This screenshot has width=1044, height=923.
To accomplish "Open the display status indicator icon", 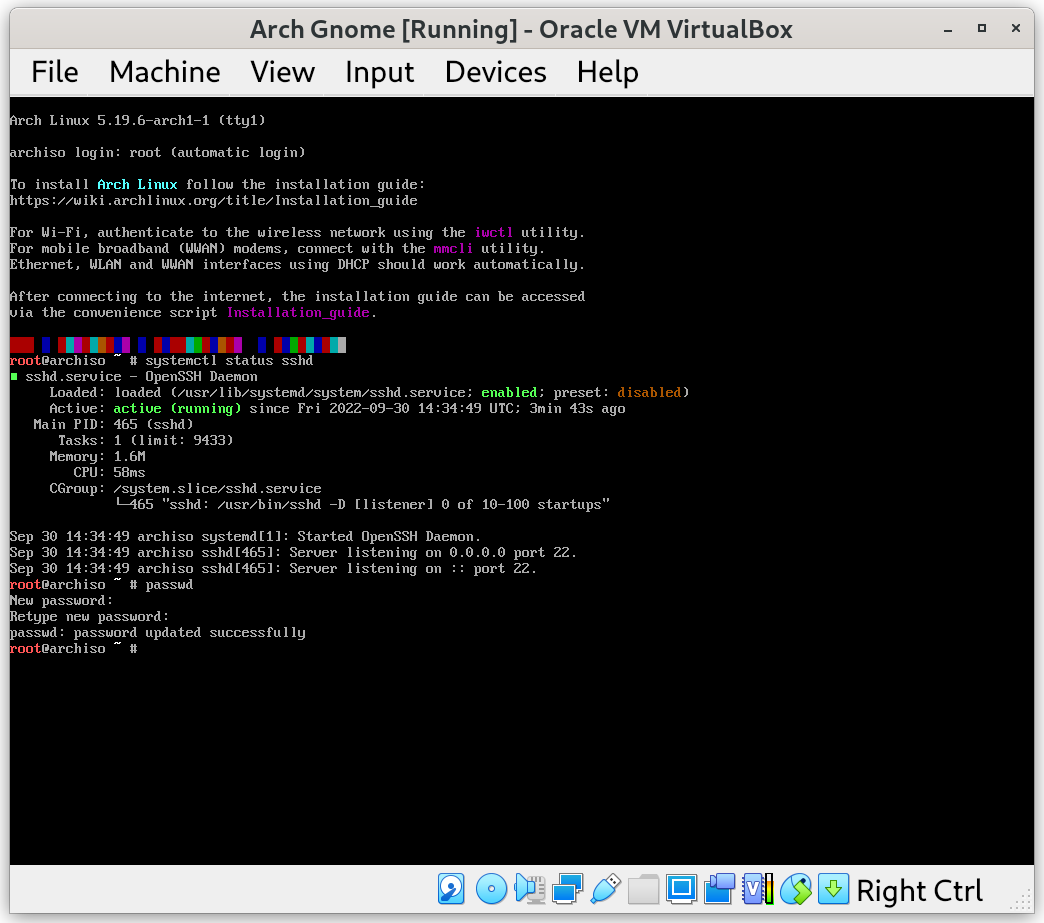I will tap(681, 888).
